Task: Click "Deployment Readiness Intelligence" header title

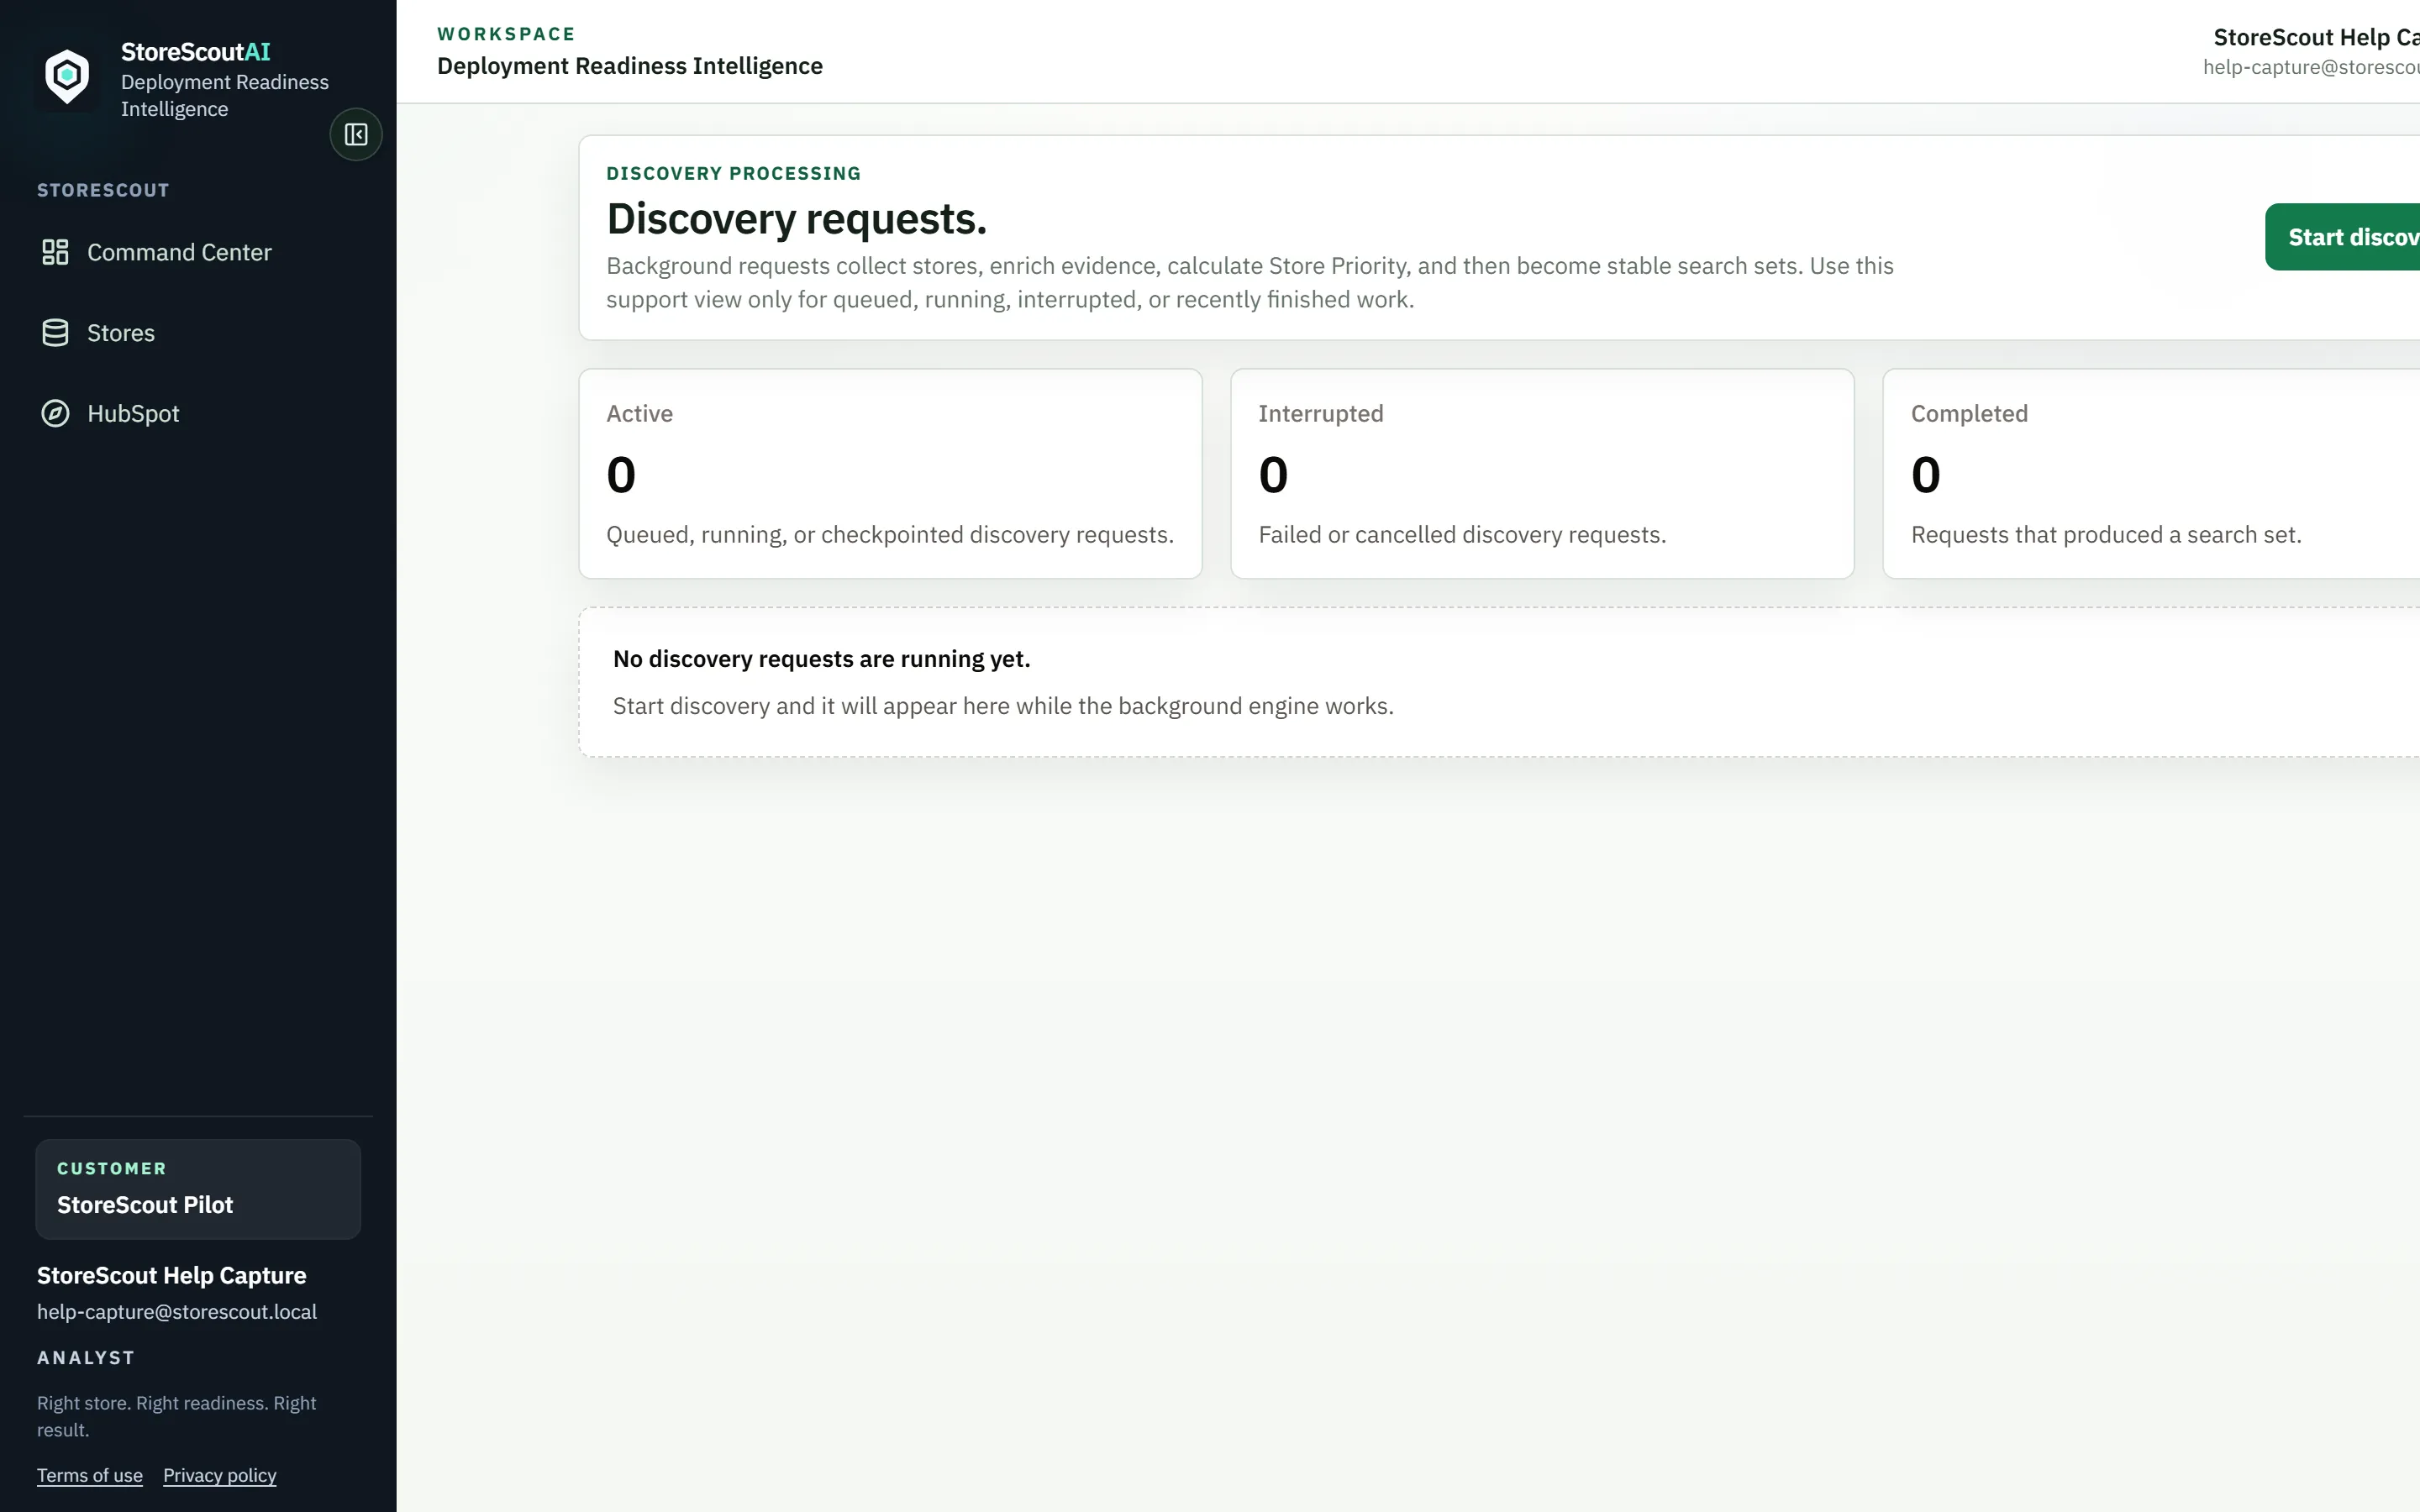Action: click(630, 66)
